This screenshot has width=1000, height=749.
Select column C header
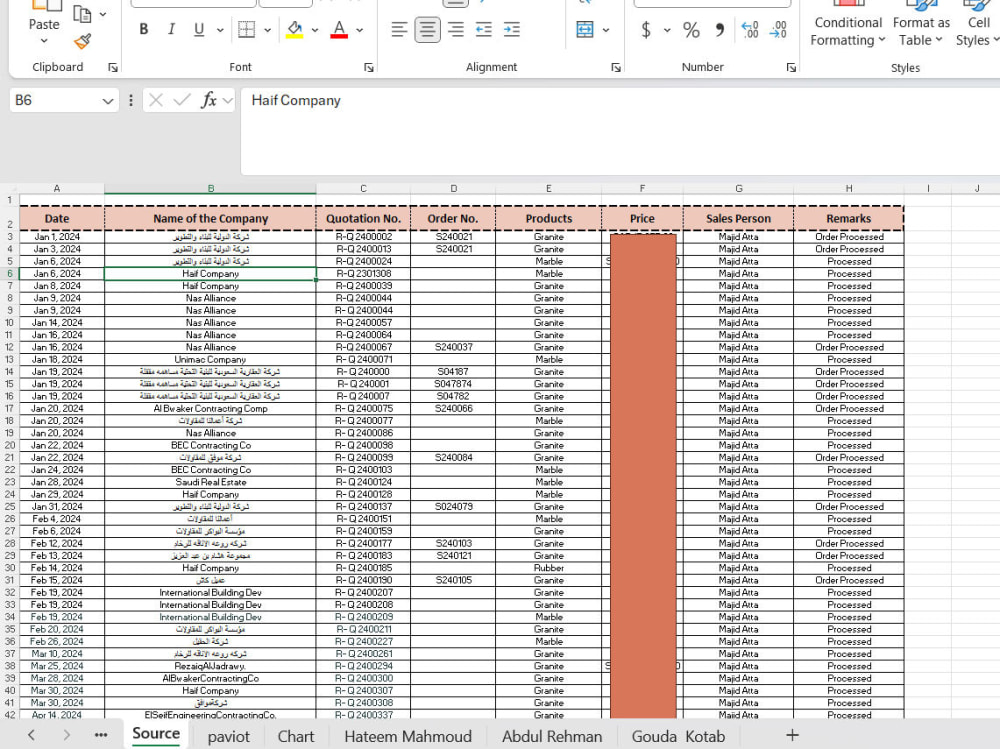364,189
